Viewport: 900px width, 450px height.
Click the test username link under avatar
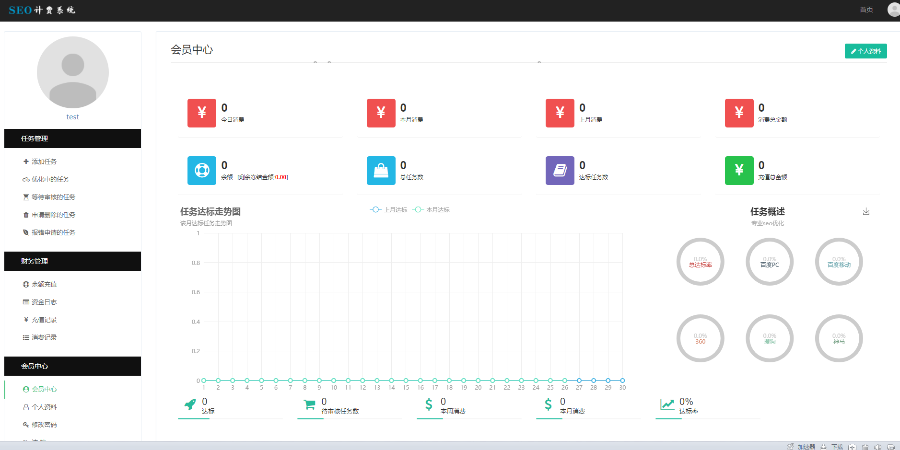click(72, 117)
